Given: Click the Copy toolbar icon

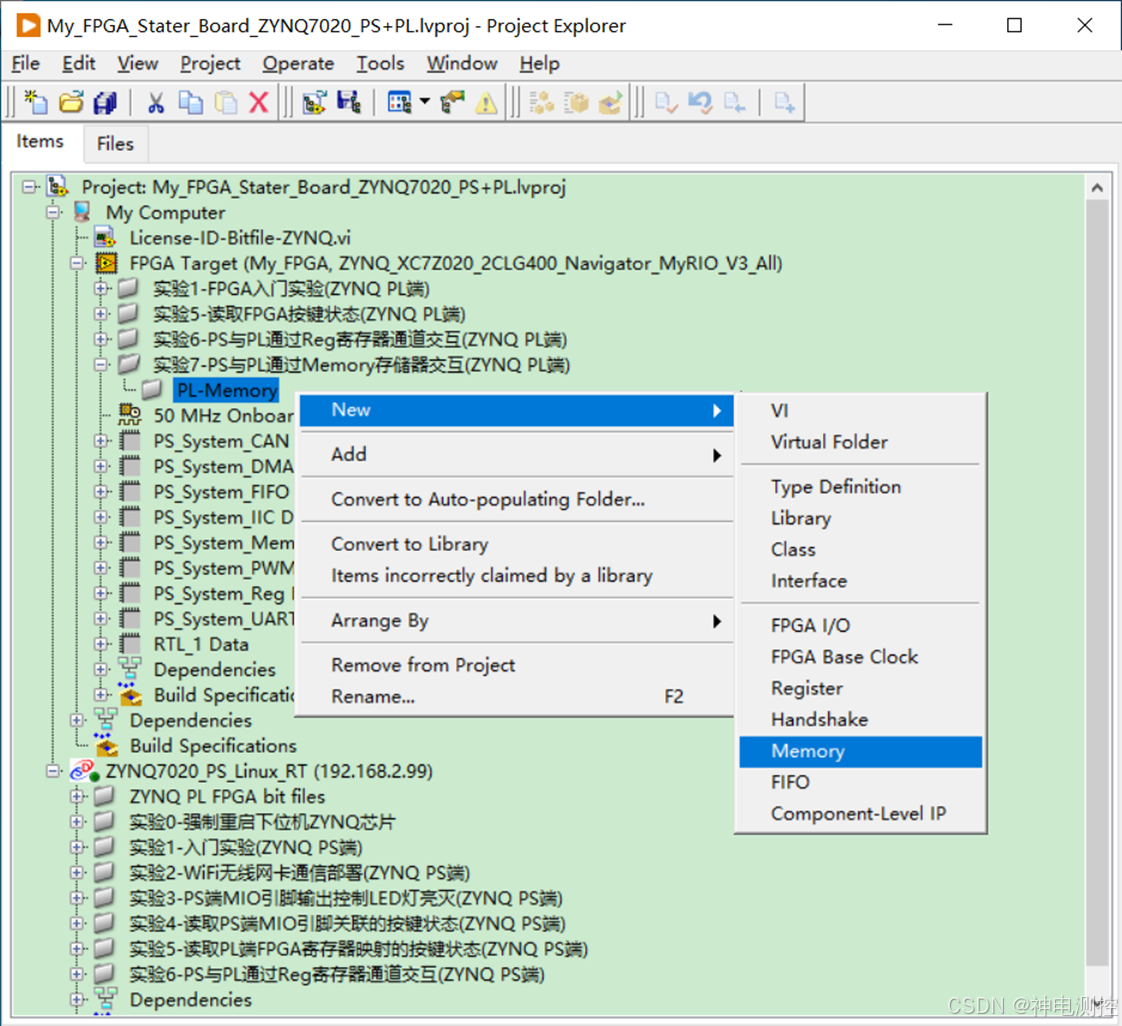Looking at the screenshot, I should point(190,102).
